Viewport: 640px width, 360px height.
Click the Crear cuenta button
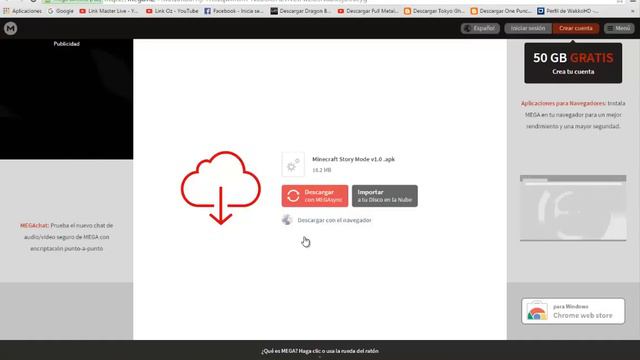coord(576,28)
